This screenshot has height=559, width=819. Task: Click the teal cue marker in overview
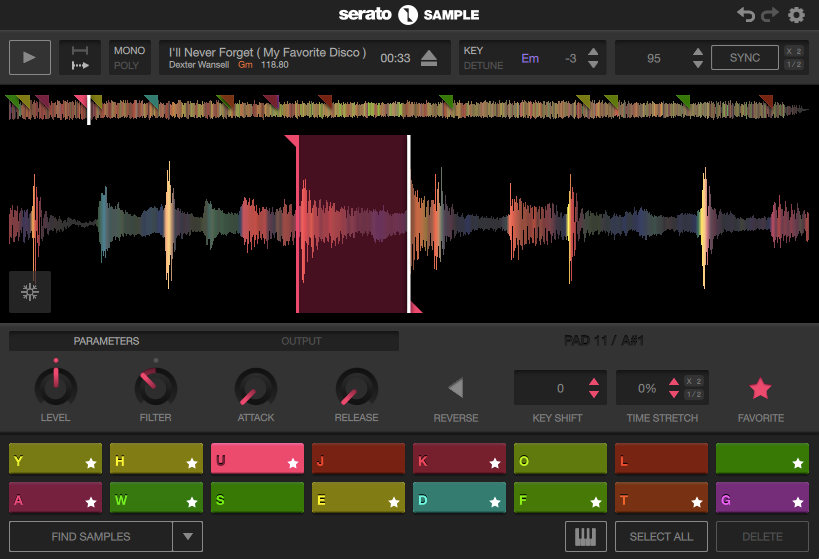pos(151,101)
